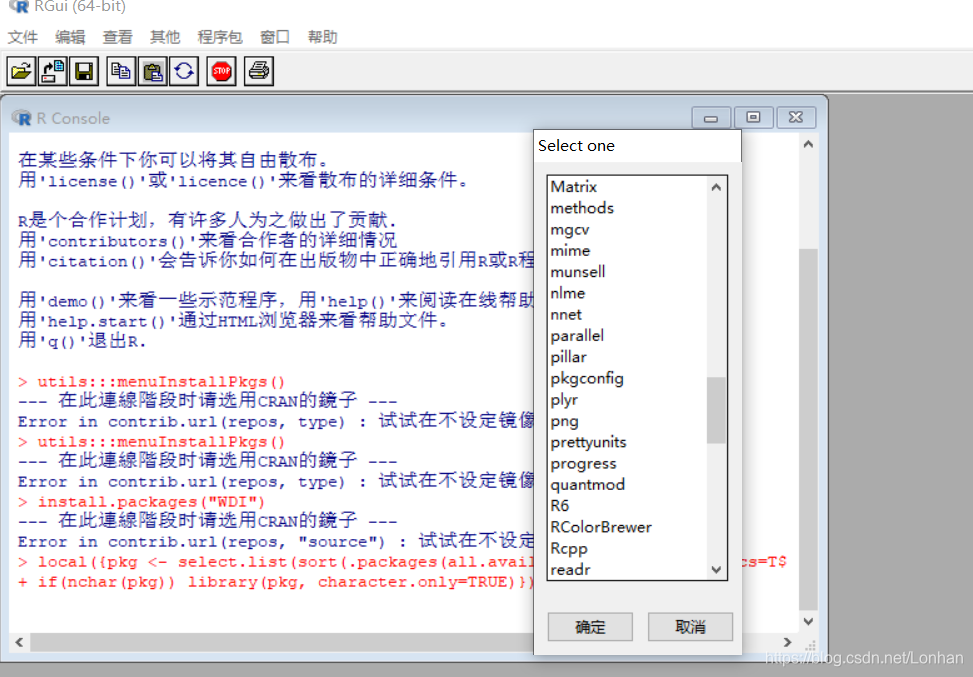973x677 pixels.
Task: Open the 窗口 menu
Action: click(x=275, y=37)
